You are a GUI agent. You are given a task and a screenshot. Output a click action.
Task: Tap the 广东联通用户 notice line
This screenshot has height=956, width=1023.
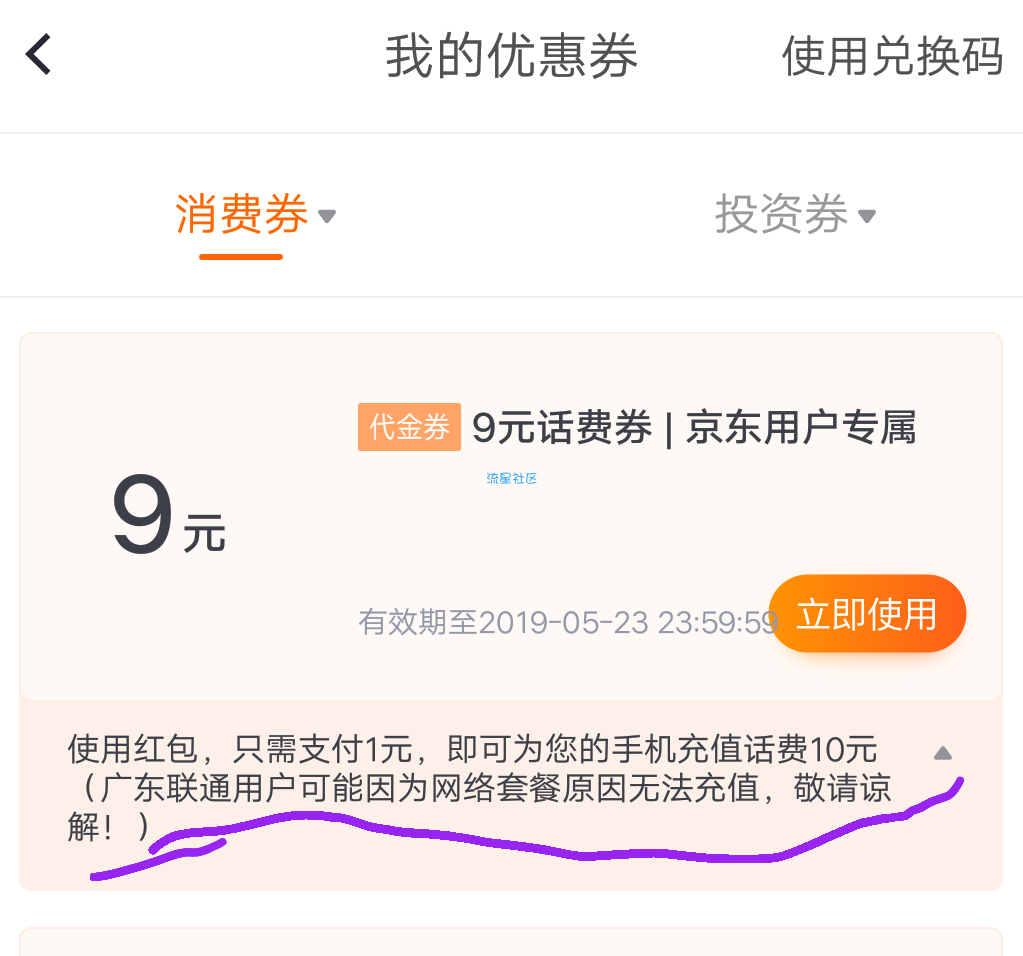[480, 788]
